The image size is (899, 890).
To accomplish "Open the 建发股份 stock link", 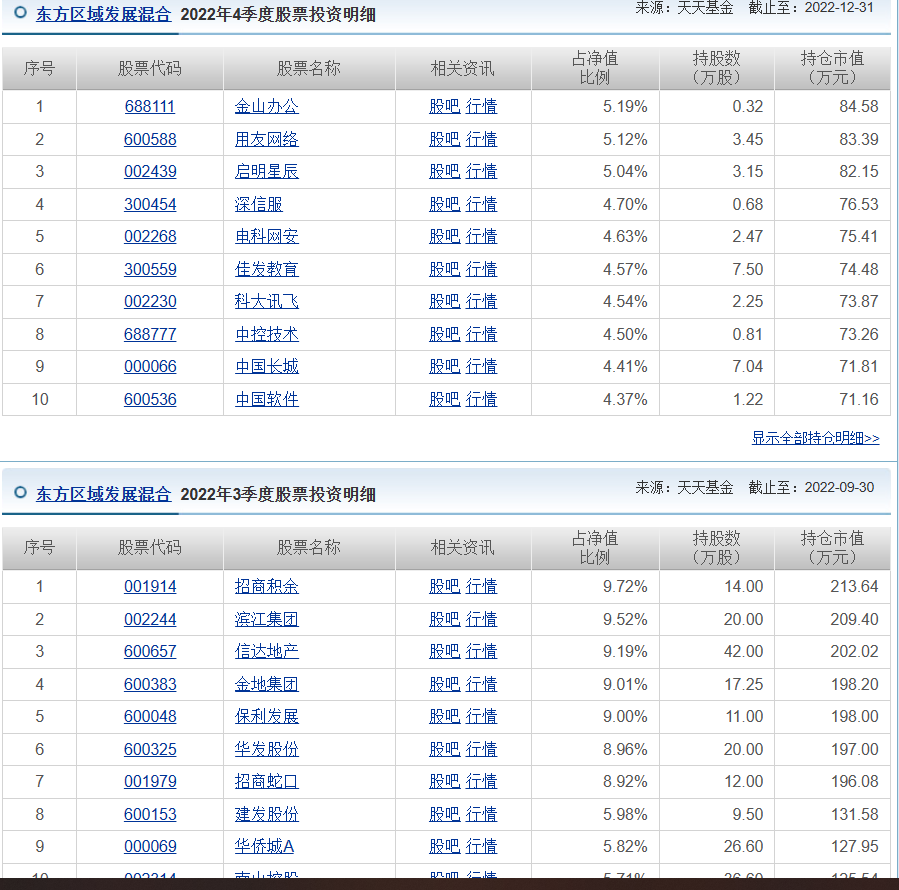I will (x=267, y=814).
